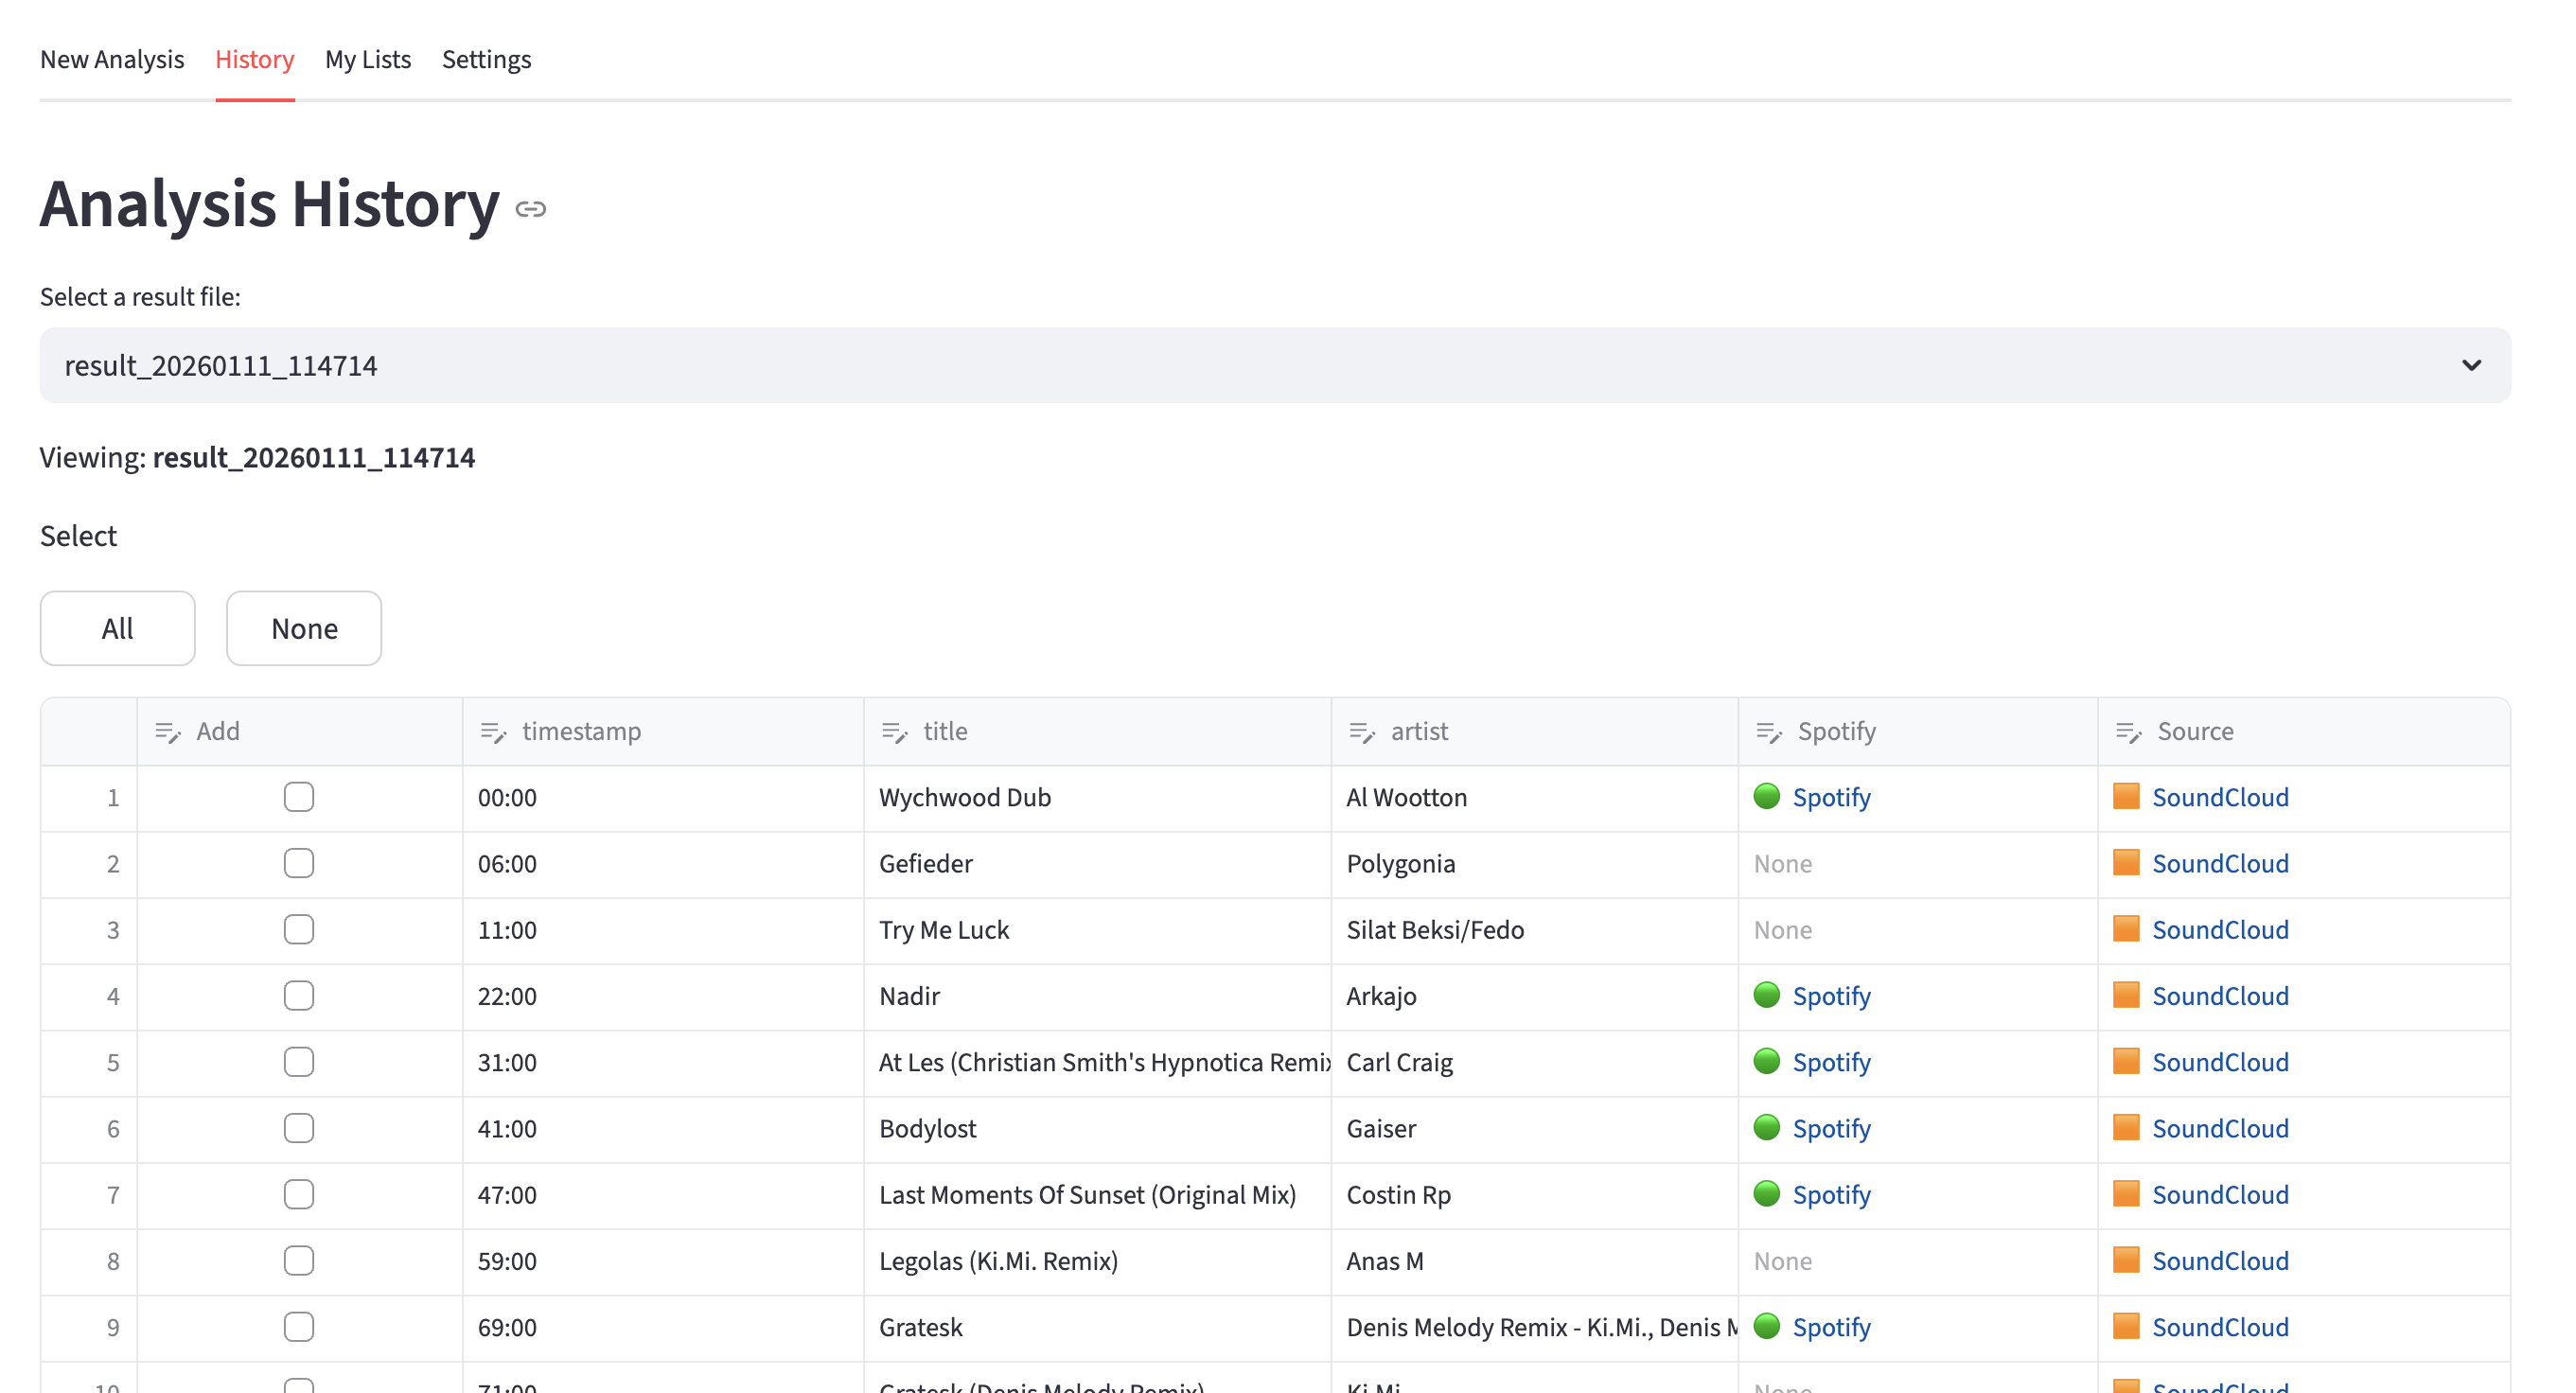Open the Settings tab
The image size is (2576, 1393).
click(x=486, y=59)
